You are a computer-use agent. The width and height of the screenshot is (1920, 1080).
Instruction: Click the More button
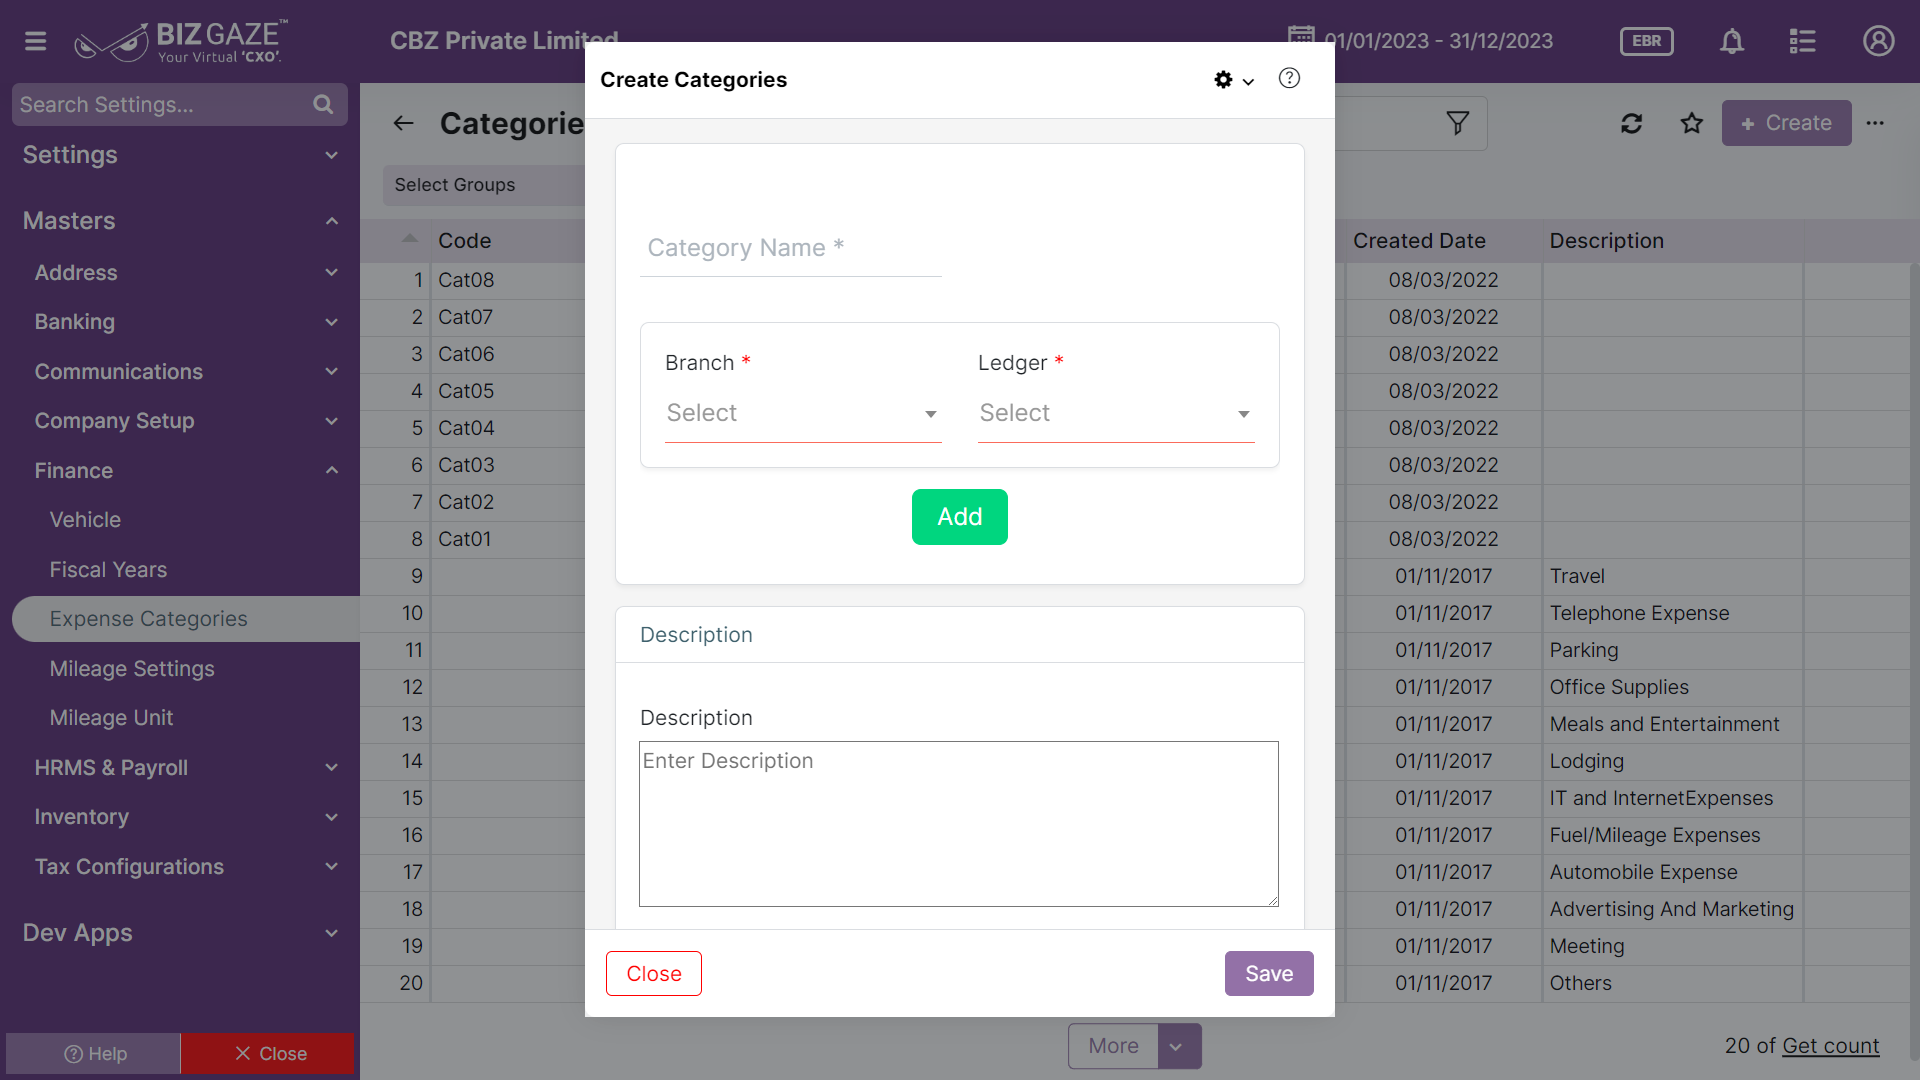1113,1046
